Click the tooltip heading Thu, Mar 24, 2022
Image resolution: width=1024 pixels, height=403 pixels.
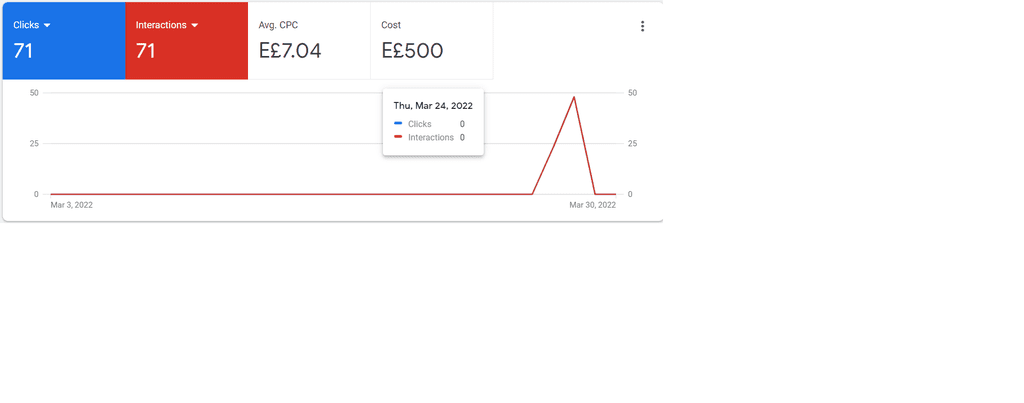click(x=433, y=106)
